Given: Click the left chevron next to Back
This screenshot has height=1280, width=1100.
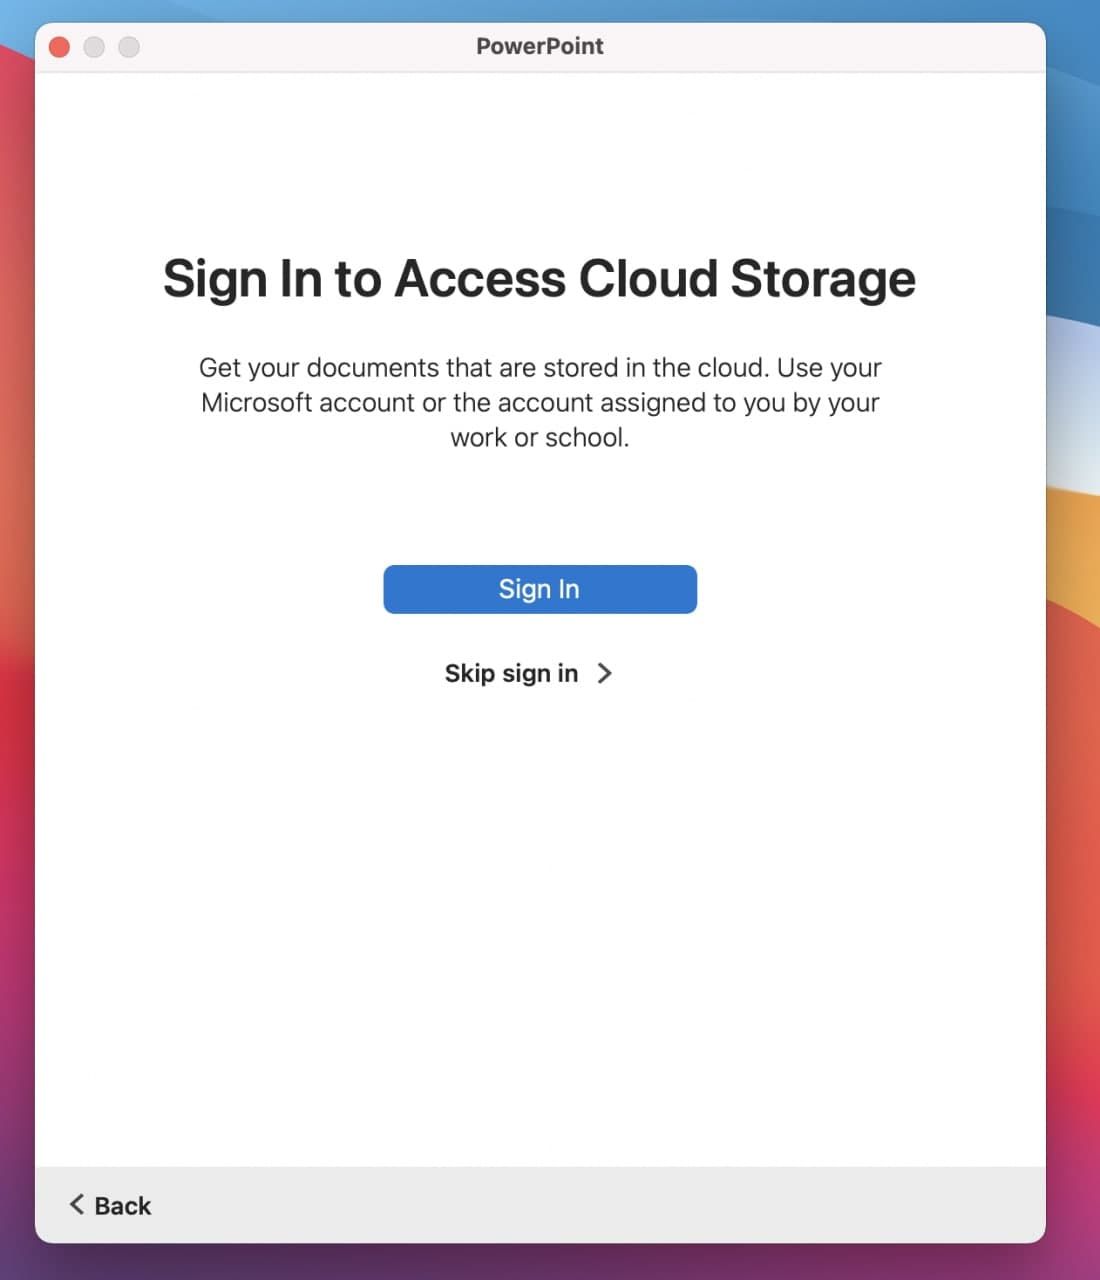Looking at the screenshot, I should click(76, 1204).
